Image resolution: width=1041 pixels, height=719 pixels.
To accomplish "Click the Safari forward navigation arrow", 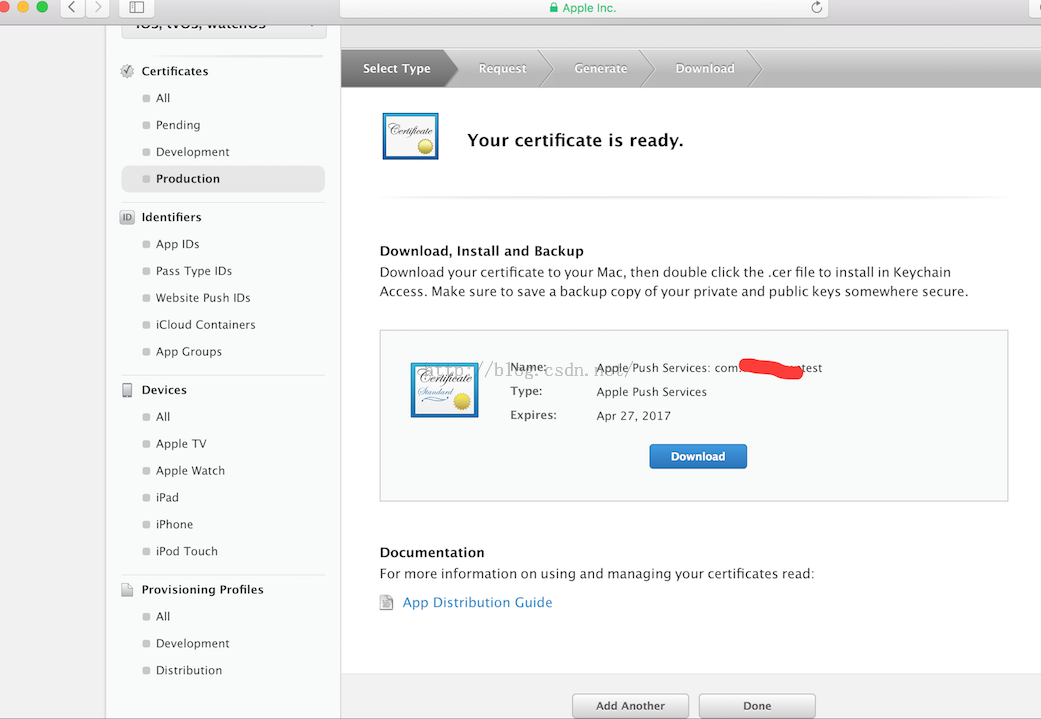I will (x=98, y=8).
